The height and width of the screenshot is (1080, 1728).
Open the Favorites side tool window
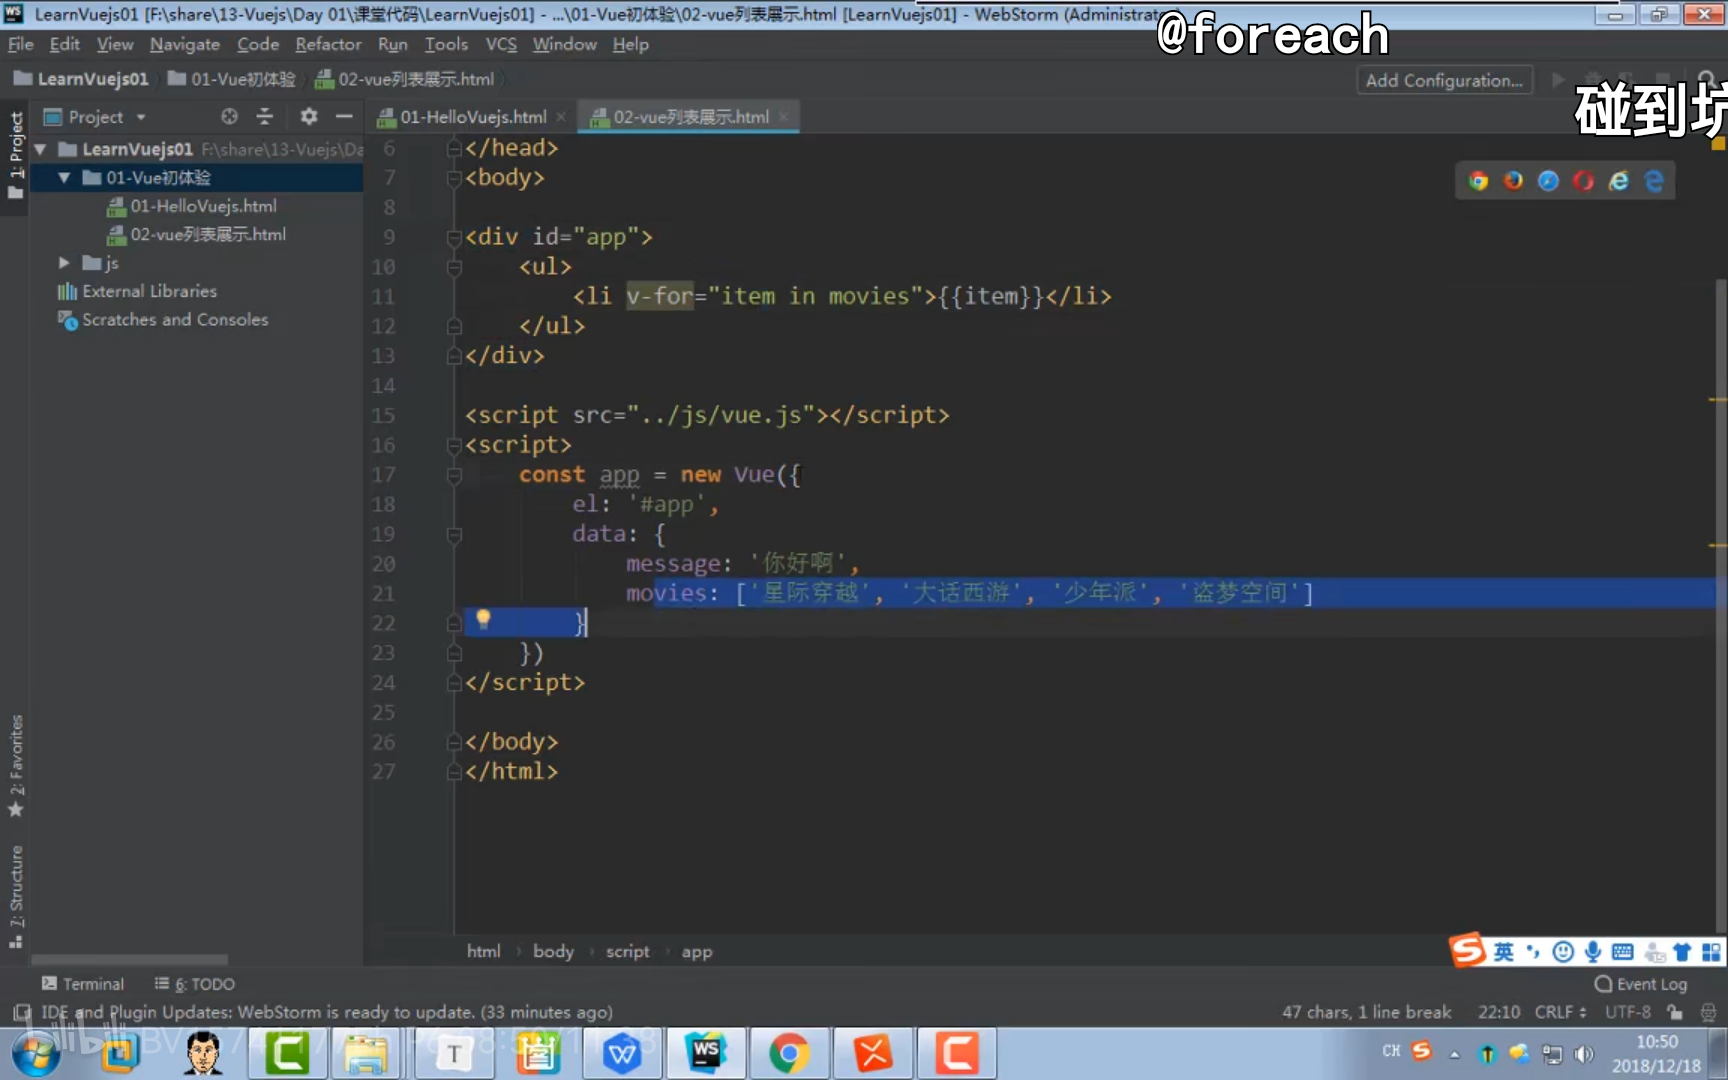click(16, 765)
